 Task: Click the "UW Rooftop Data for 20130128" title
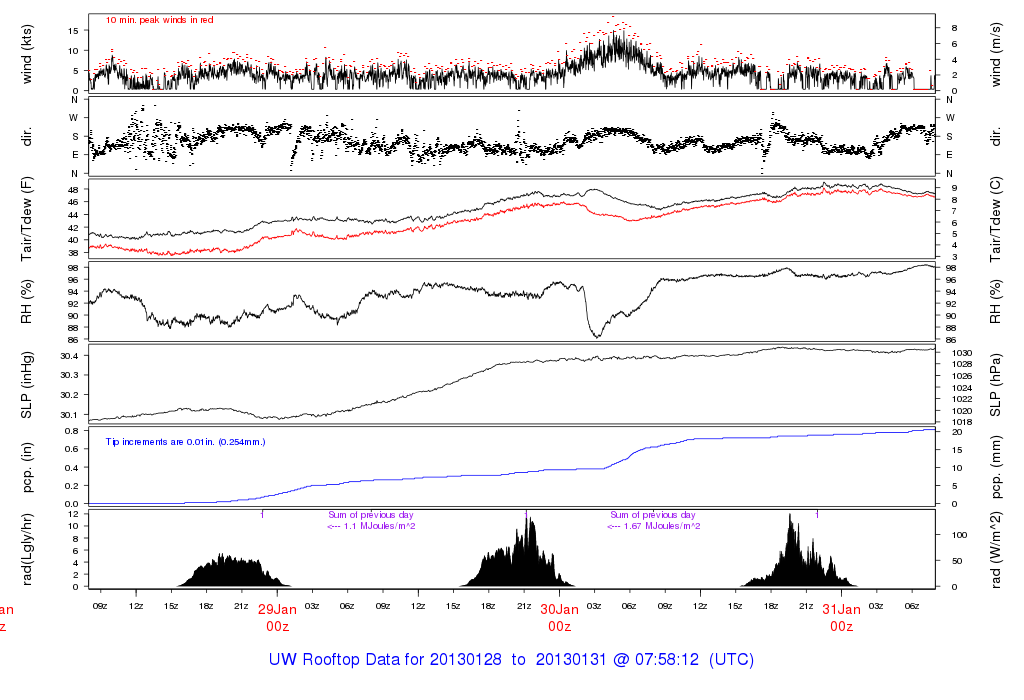pos(385,660)
